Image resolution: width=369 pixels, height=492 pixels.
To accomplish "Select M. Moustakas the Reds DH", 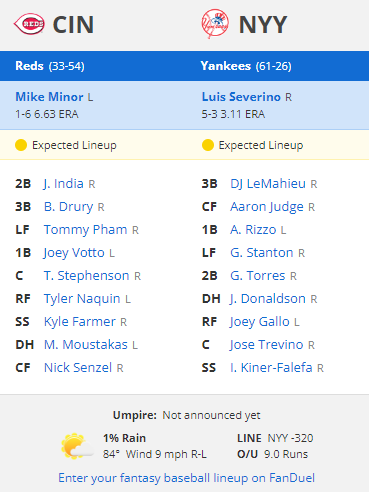I will click(86, 345).
